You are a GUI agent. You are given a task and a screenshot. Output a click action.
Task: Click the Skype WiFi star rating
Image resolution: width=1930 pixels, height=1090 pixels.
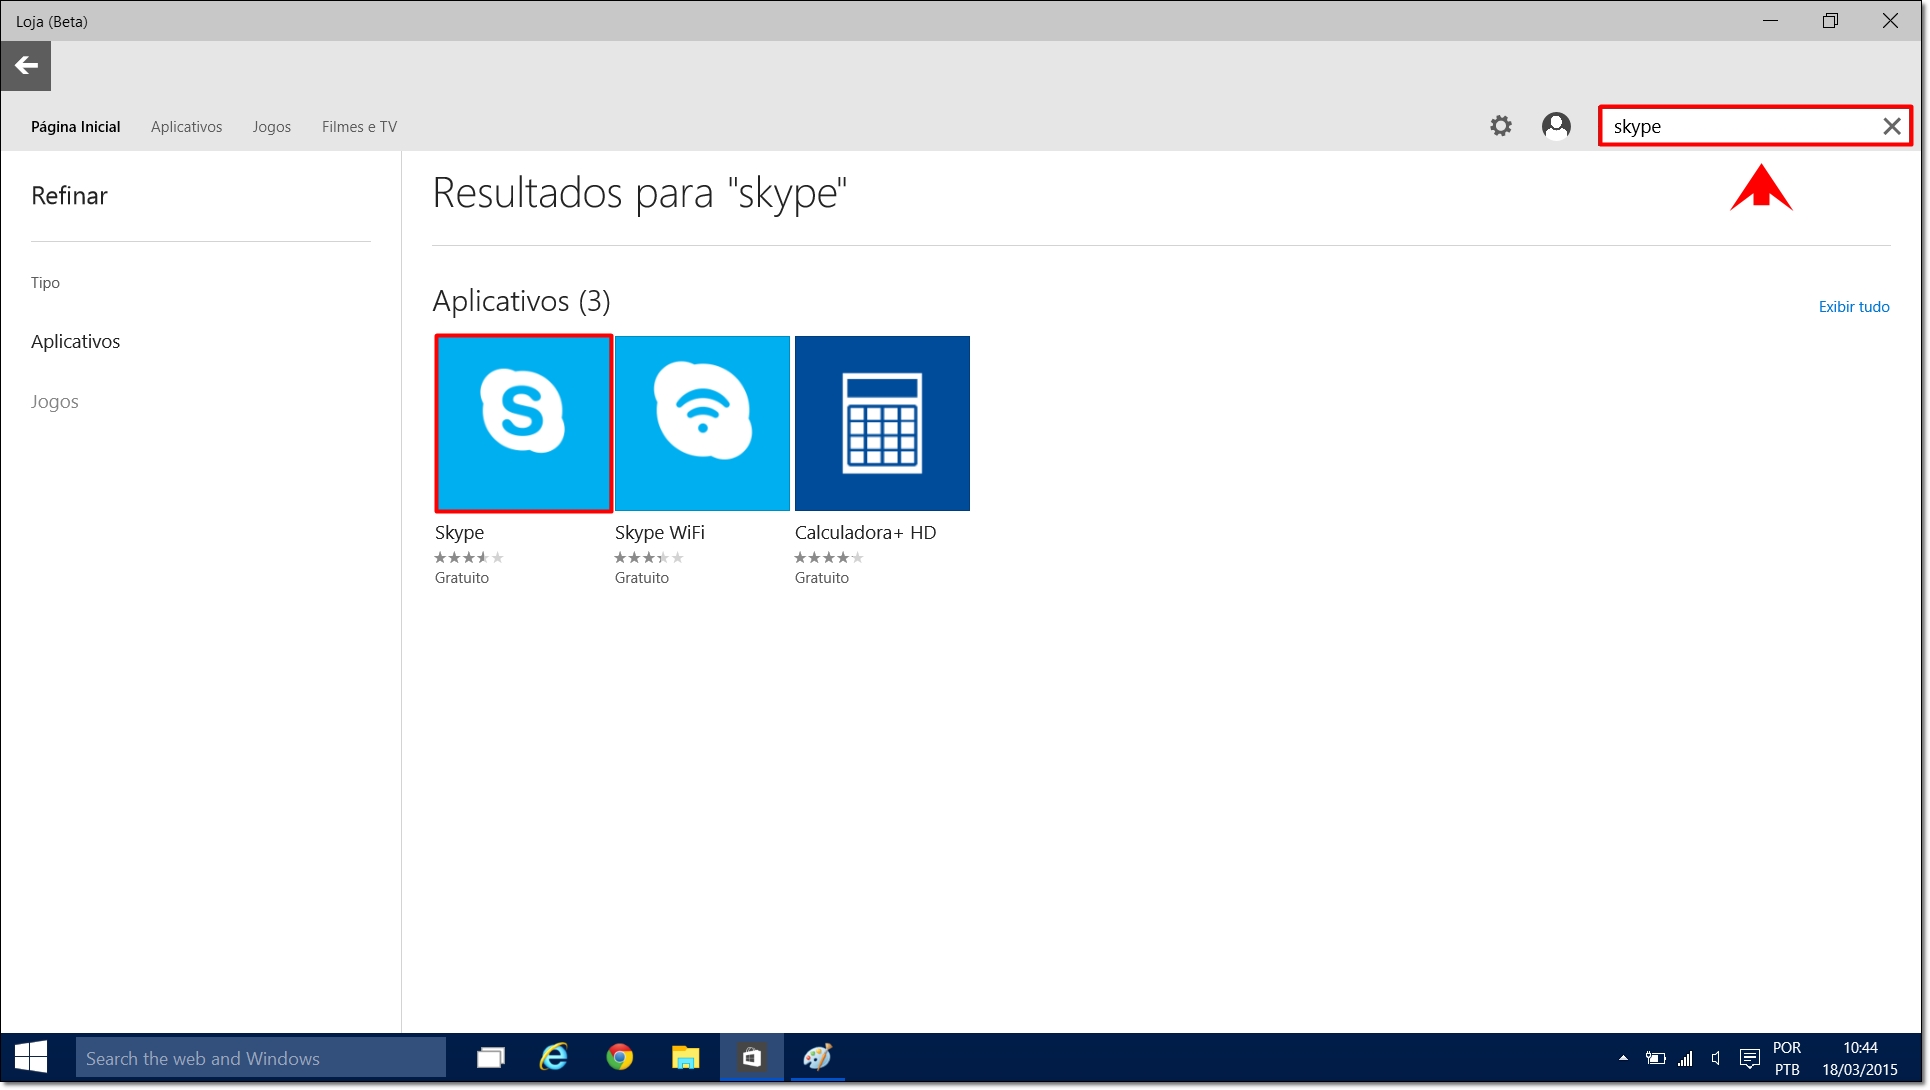pos(649,558)
